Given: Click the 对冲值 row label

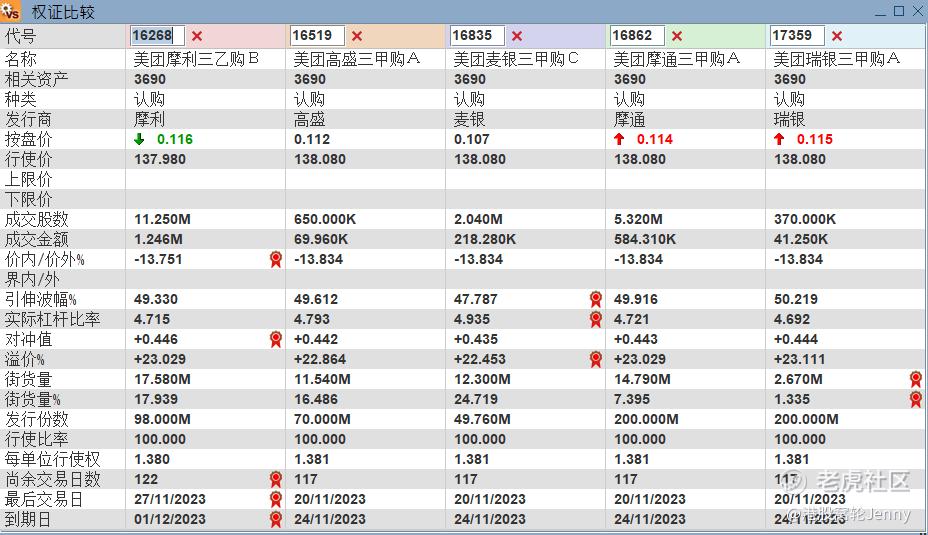Looking at the screenshot, I should pyautogui.click(x=28, y=339).
